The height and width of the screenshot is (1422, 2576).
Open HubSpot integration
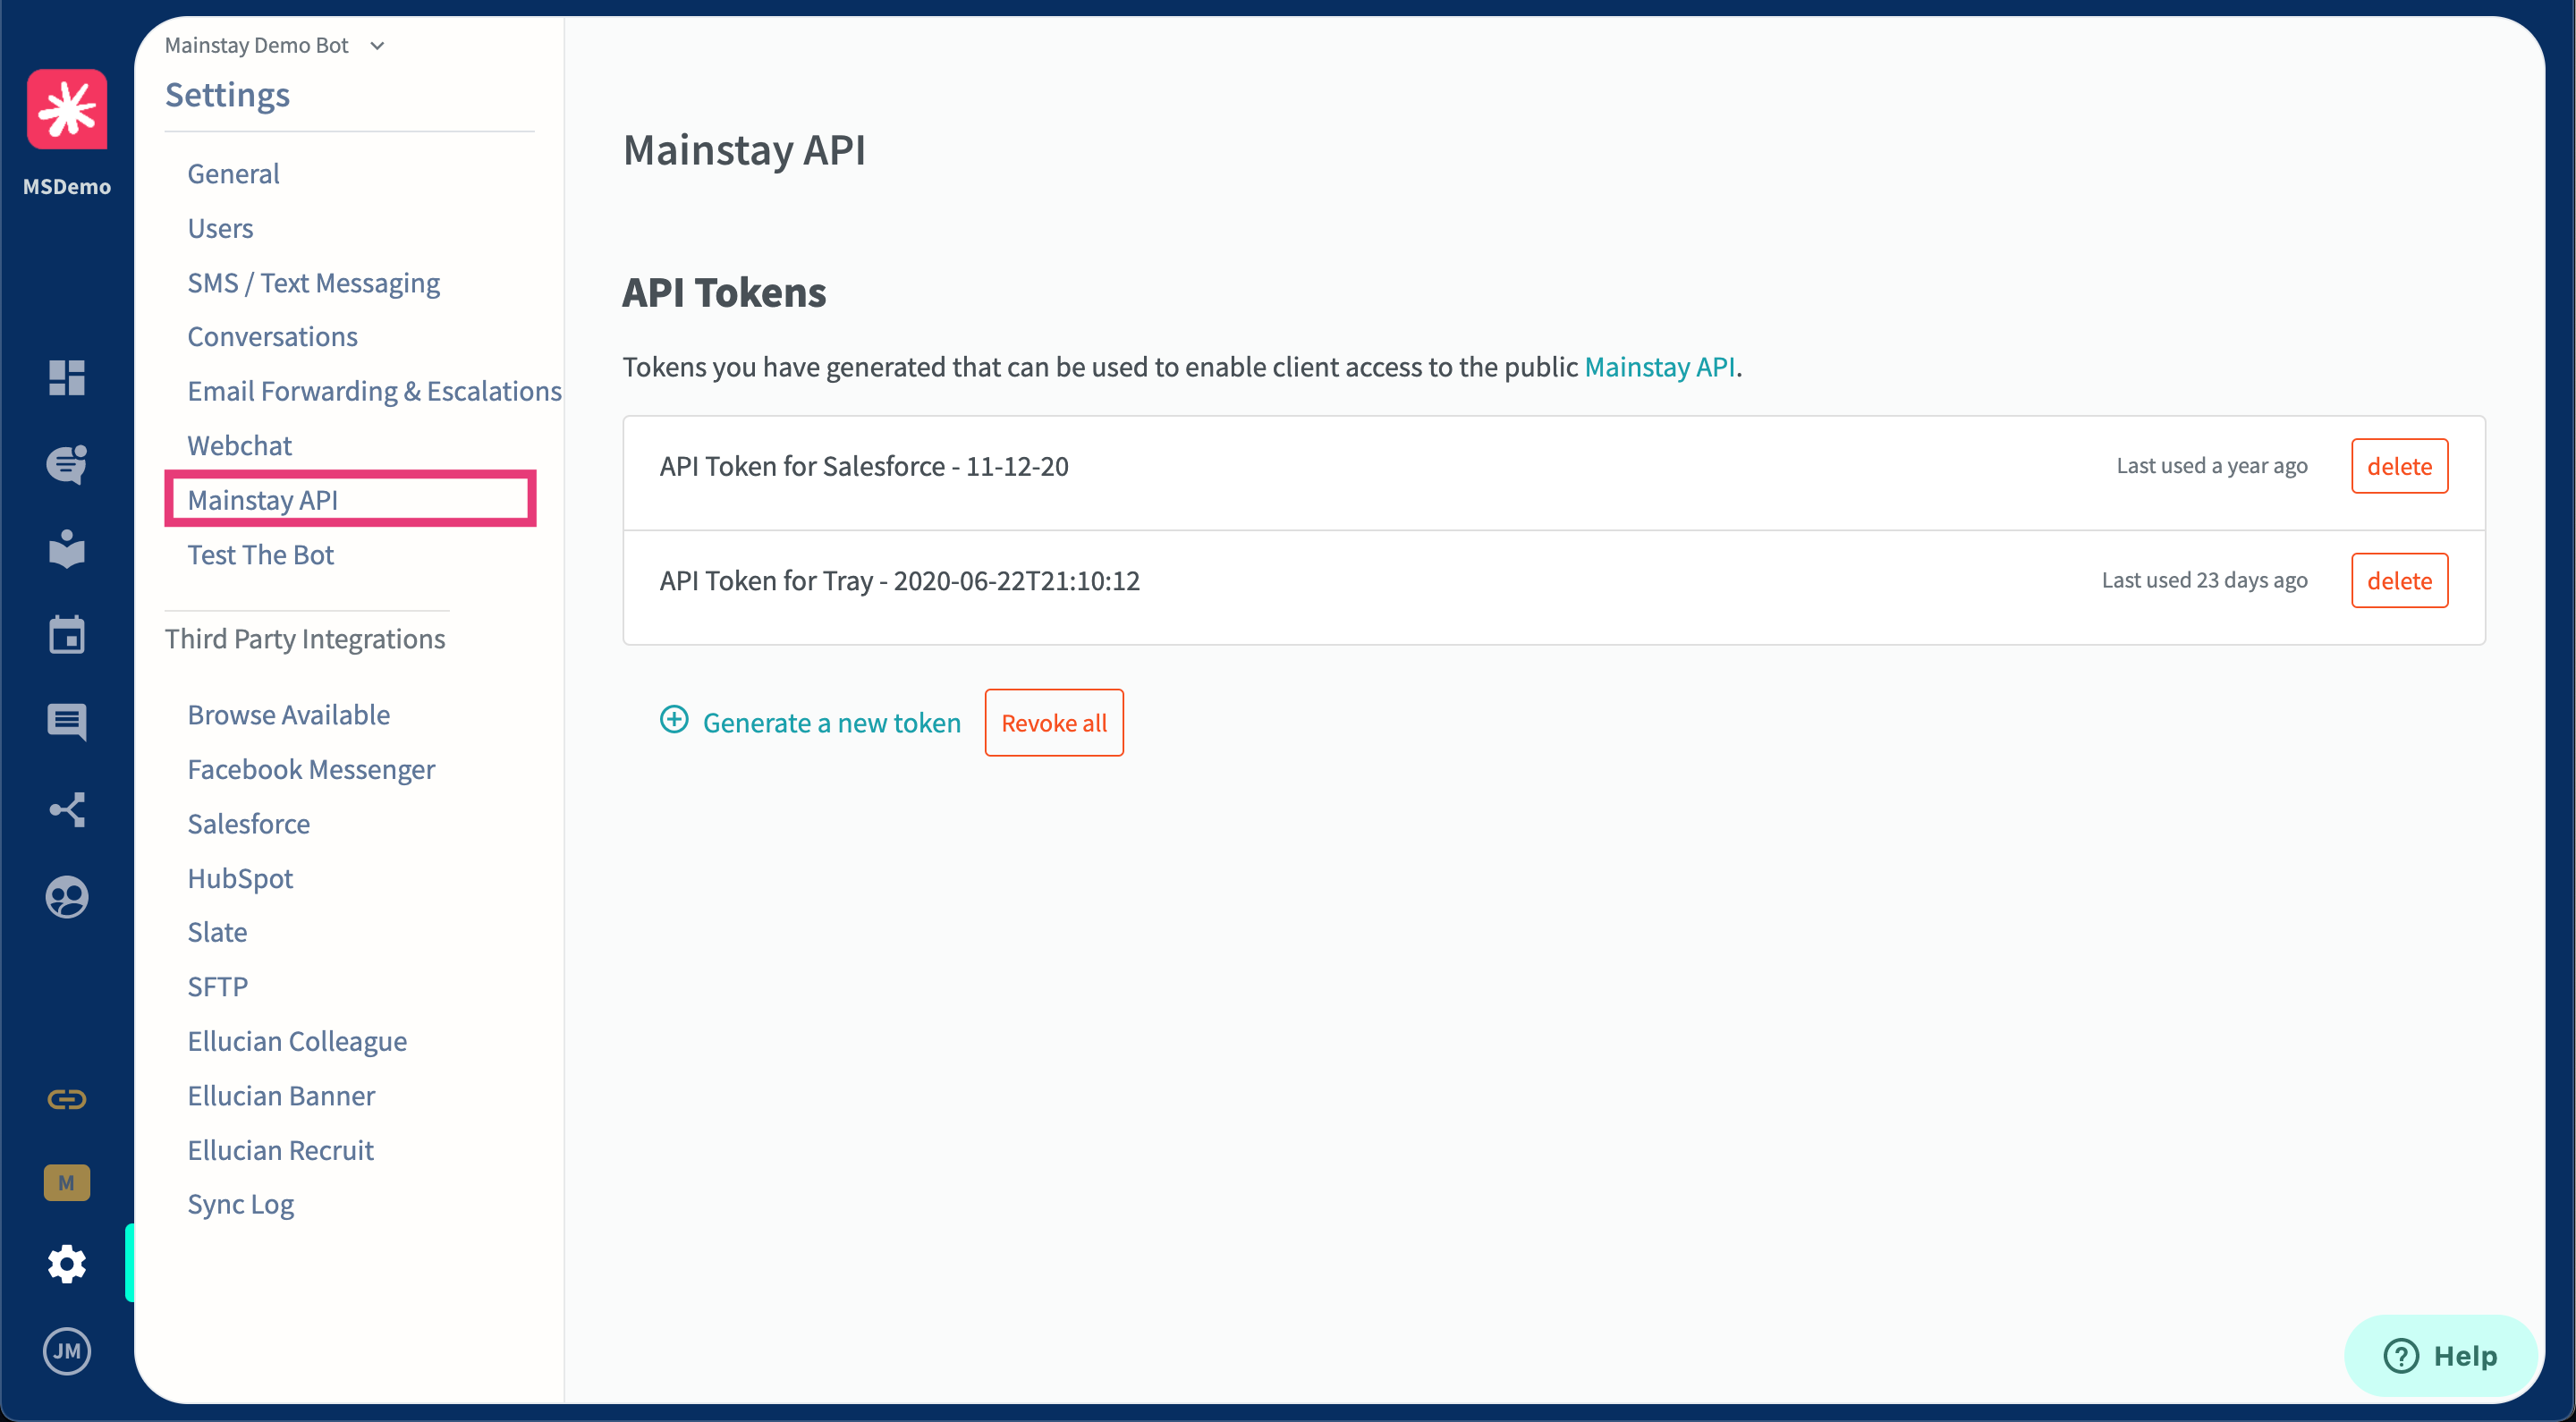(x=240, y=878)
